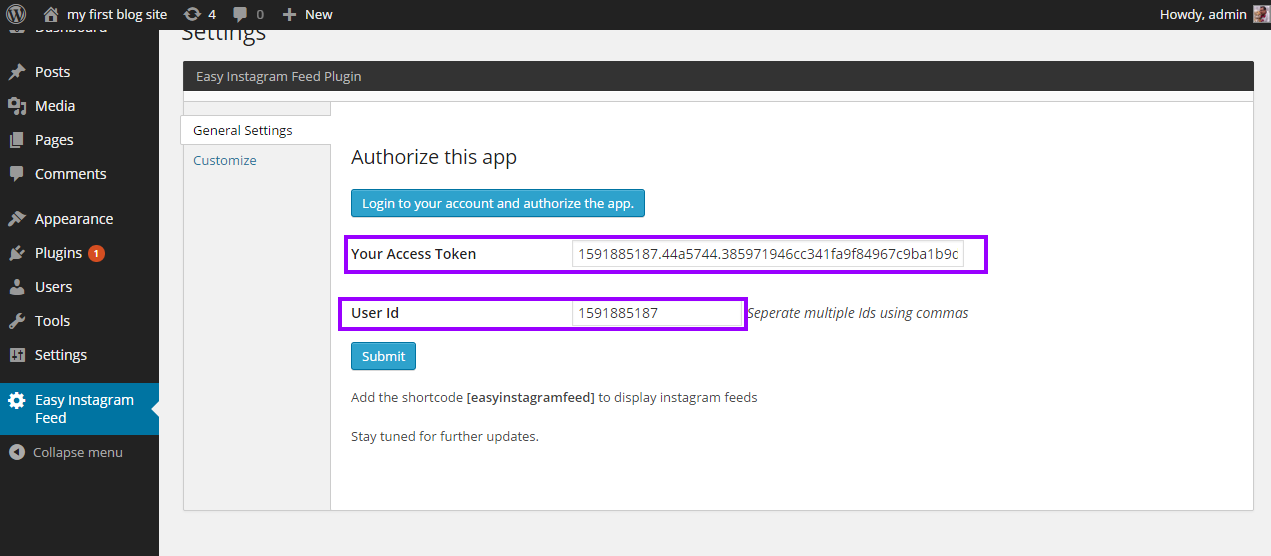The image size is (1271, 556).
Task: Click the User Id input field
Action: (657, 313)
